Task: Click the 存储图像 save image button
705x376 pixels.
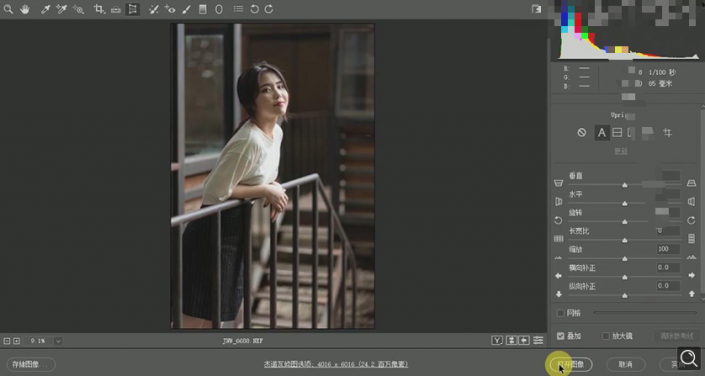Action: point(31,364)
